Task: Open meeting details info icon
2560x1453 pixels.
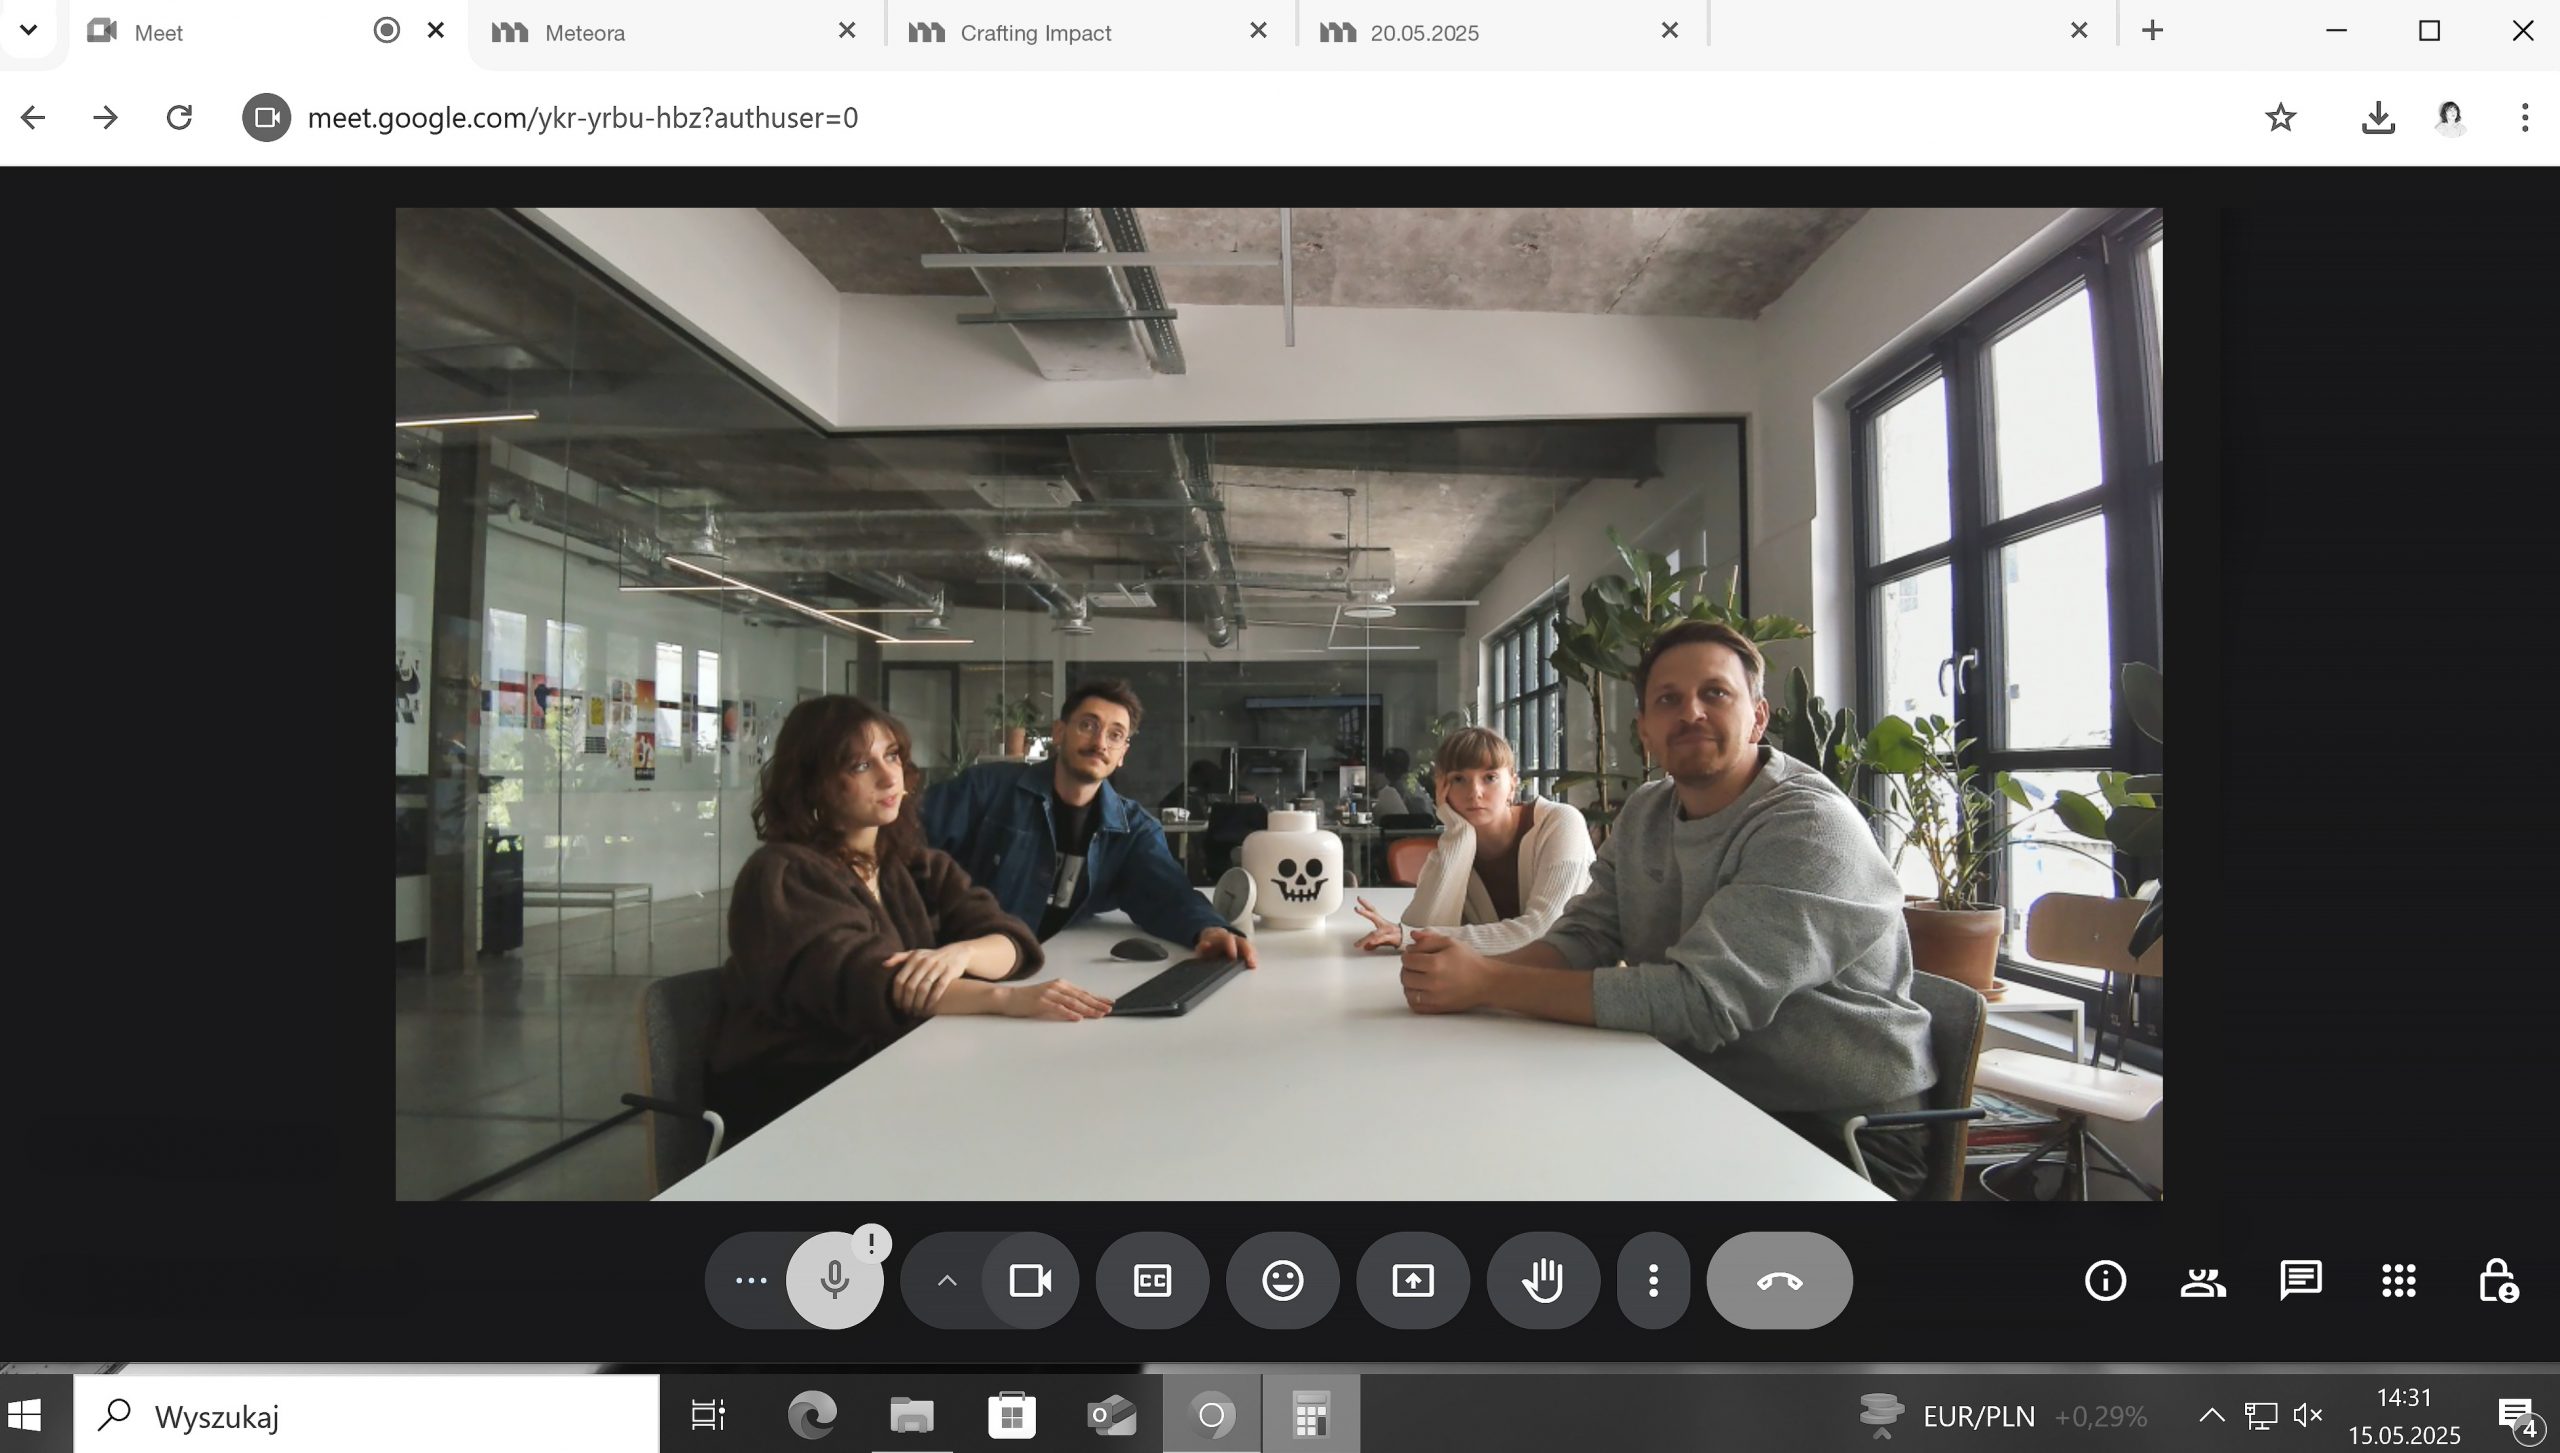Action: [2105, 1280]
